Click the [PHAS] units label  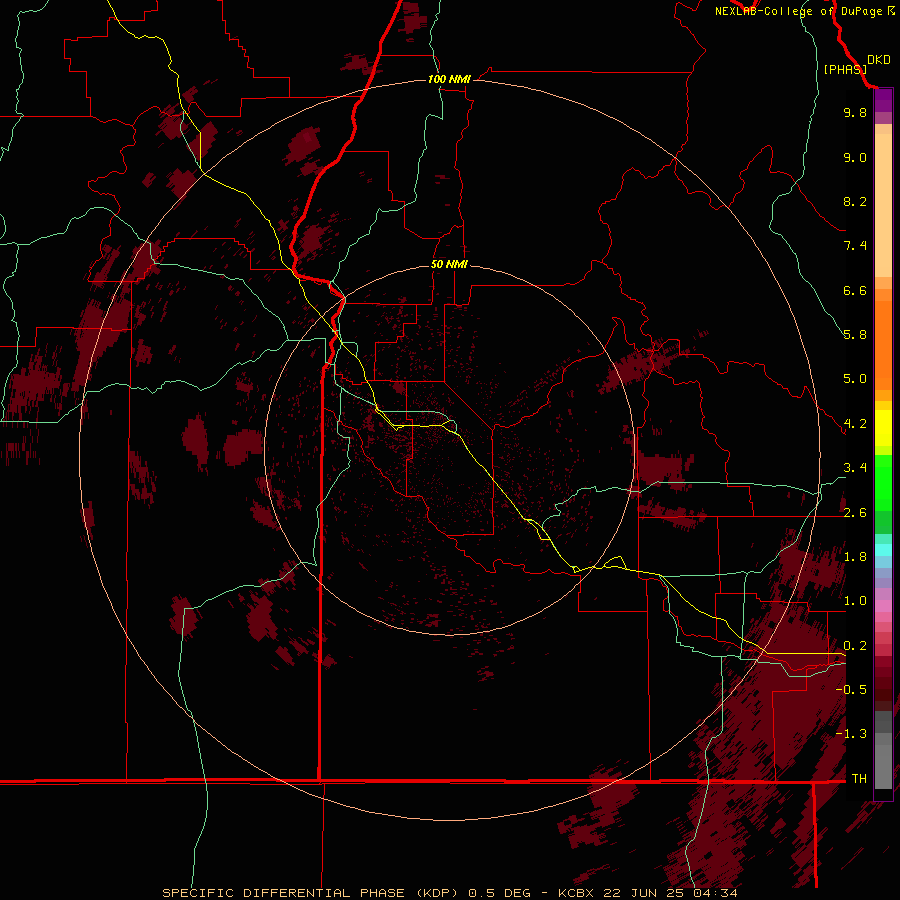pyautogui.click(x=845, y=69)
